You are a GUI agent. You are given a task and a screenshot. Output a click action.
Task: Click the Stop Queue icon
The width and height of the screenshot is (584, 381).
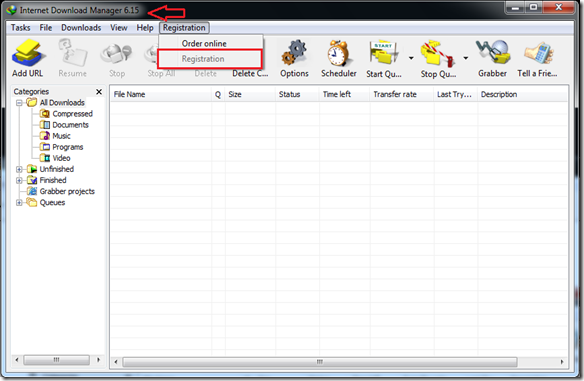click(x=438, y=53)
